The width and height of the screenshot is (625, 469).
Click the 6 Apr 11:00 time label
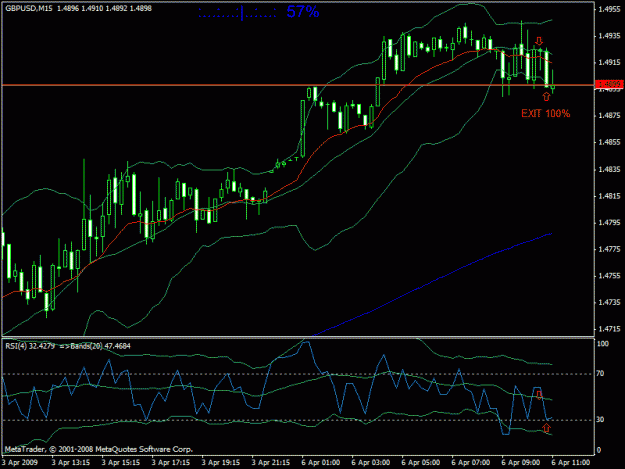[570, 463]
